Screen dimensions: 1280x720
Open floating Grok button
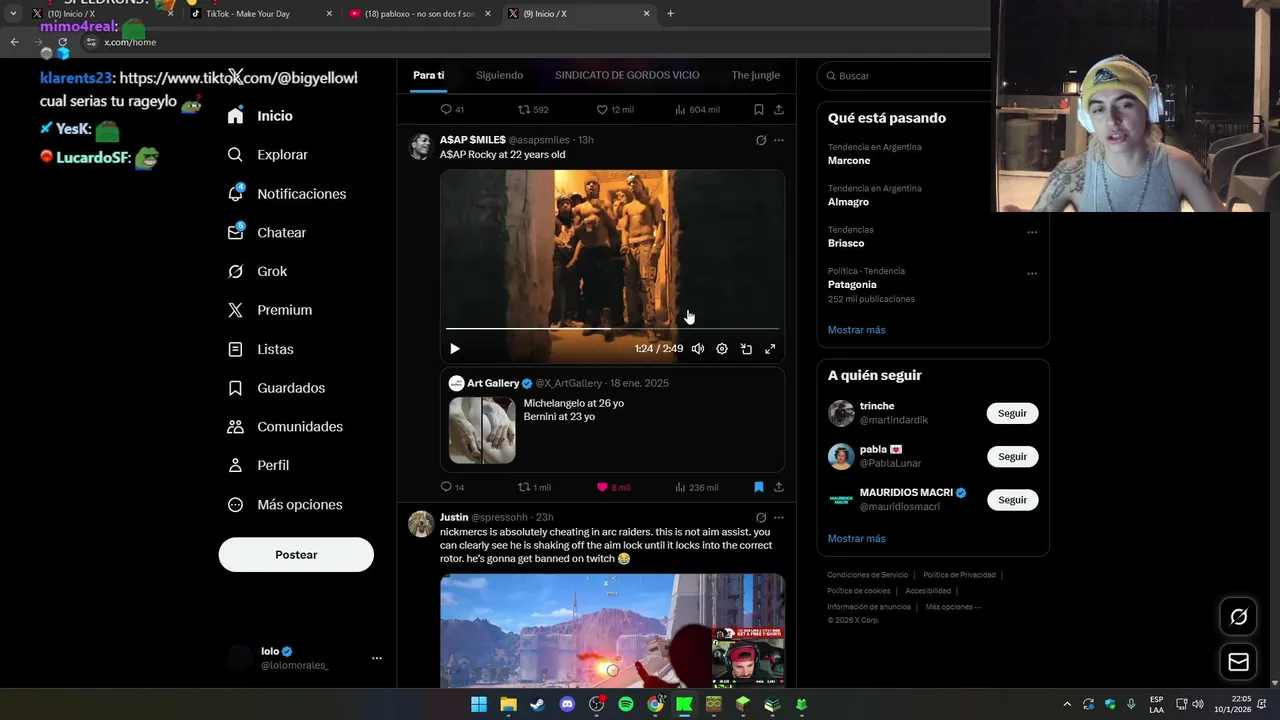[x=1238, y=617]
